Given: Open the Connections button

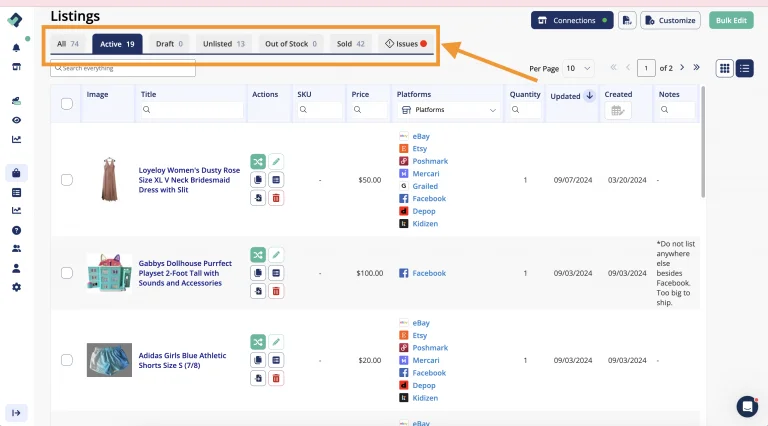Looking at the screenshot, I should pos(572,20).
